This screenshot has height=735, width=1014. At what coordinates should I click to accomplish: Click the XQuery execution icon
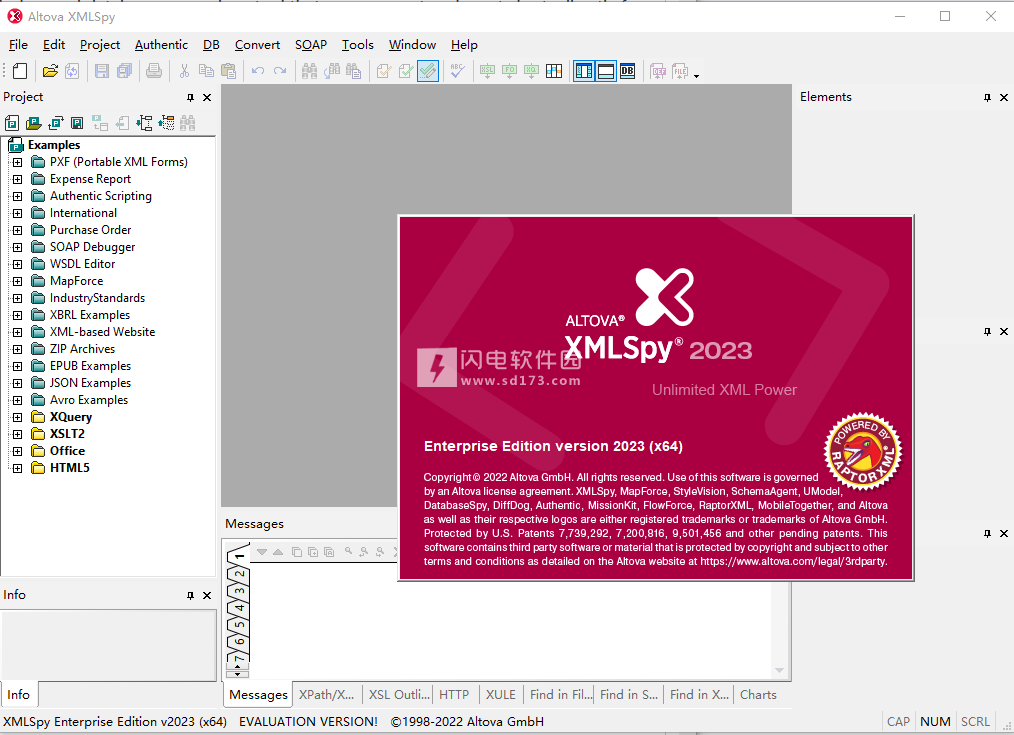[x=531, y=70]
